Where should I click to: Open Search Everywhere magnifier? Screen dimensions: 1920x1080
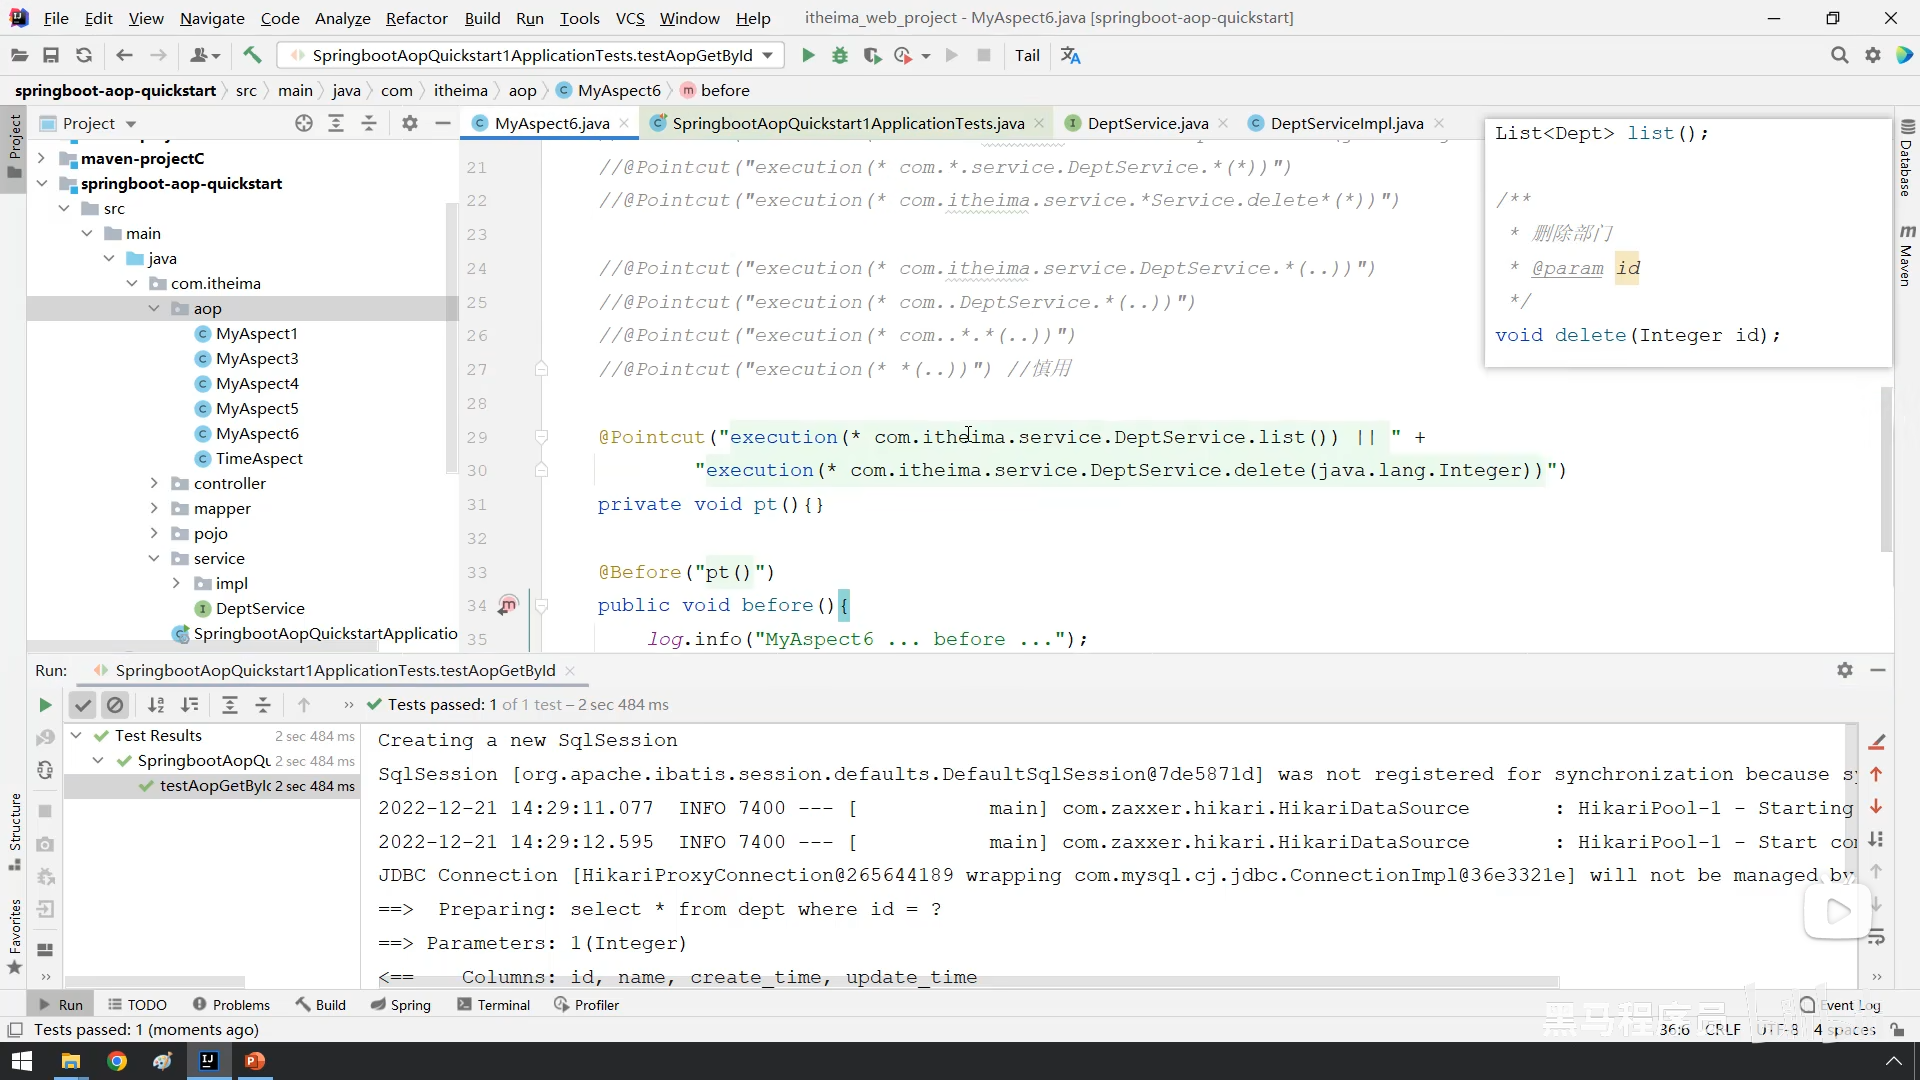pyautogui.click(x=1839, y=56)
